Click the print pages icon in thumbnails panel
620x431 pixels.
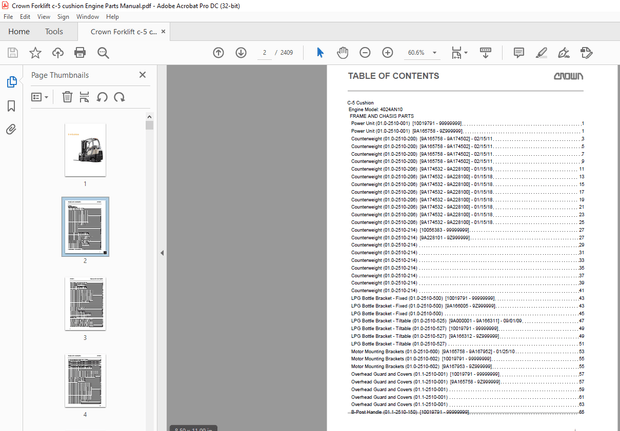coord(84,97)
